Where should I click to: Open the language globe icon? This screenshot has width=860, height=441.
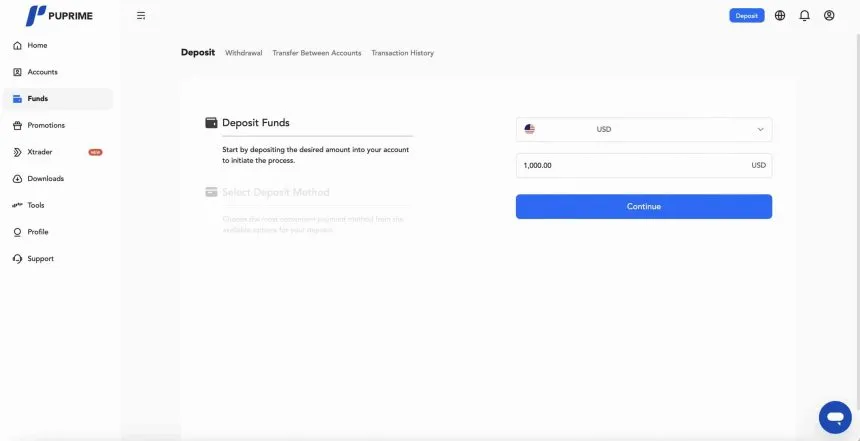coord(780,16)
